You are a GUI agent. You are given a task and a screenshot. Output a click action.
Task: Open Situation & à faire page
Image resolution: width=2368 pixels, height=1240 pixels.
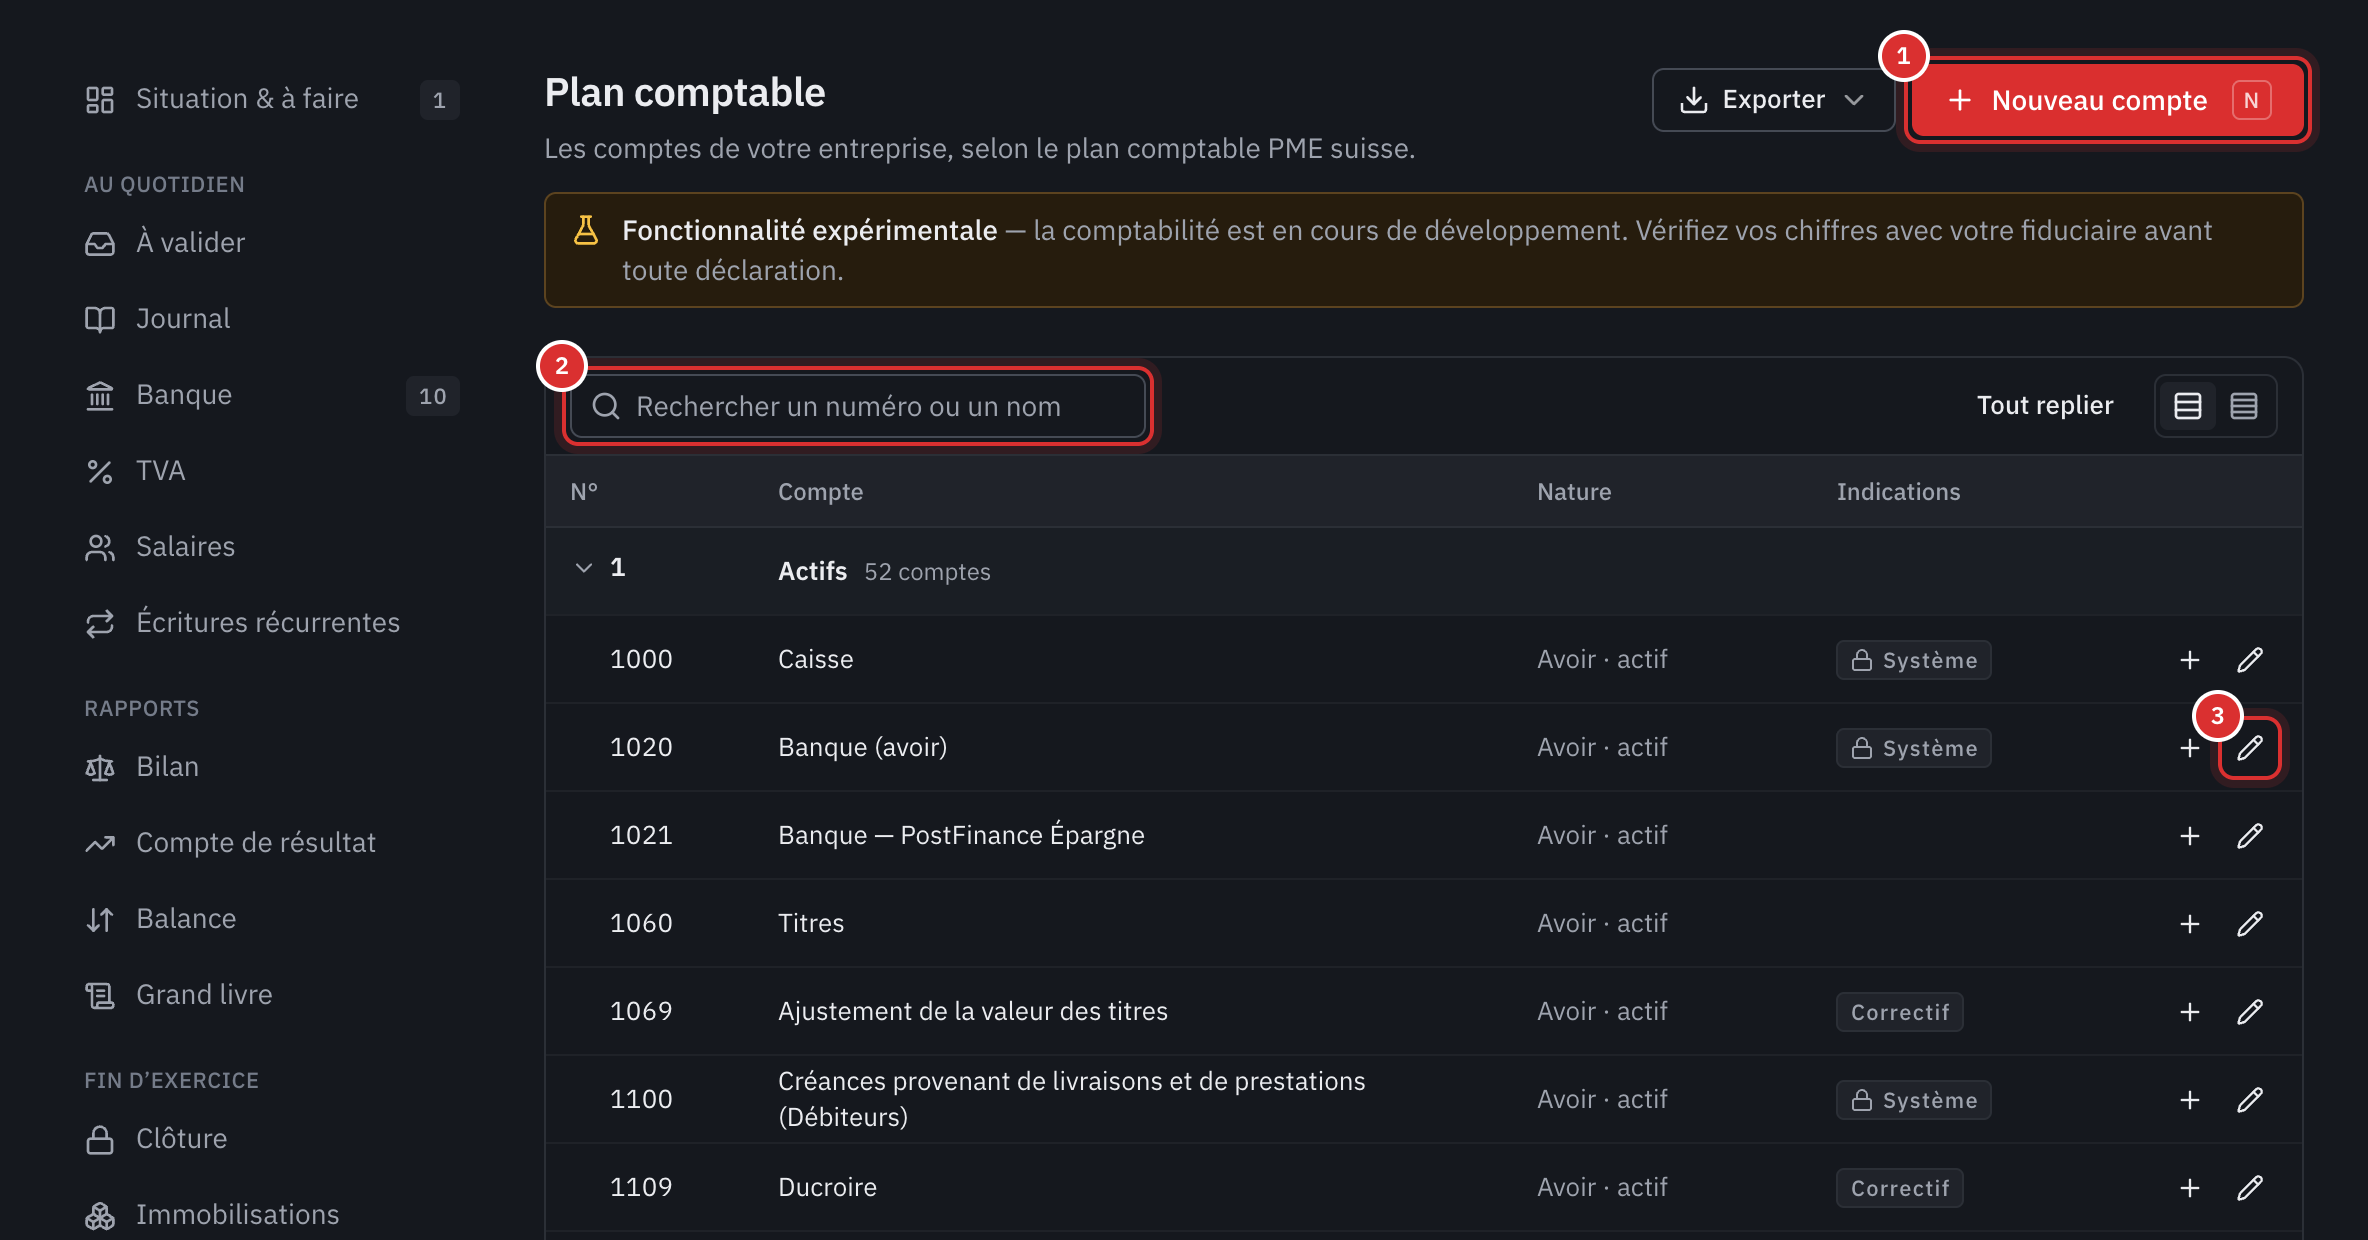272,99
